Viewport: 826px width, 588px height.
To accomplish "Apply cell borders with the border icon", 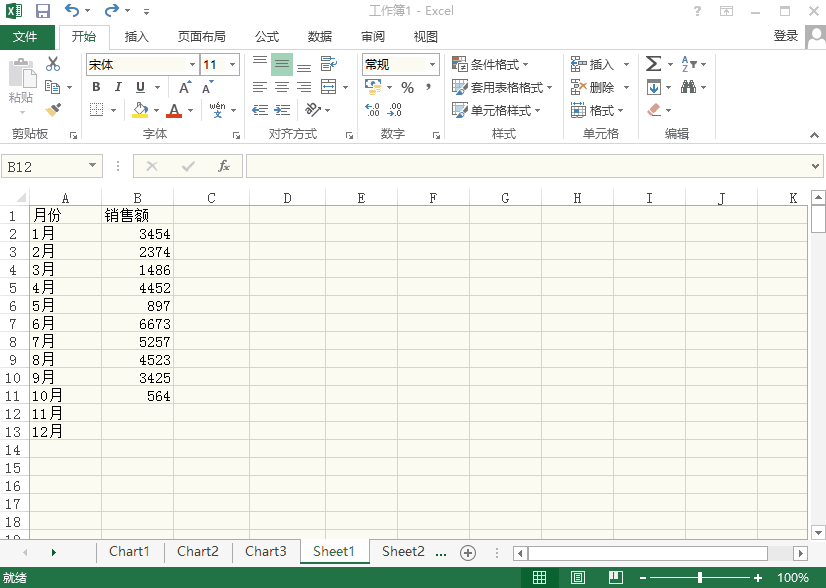I will 96,110.
